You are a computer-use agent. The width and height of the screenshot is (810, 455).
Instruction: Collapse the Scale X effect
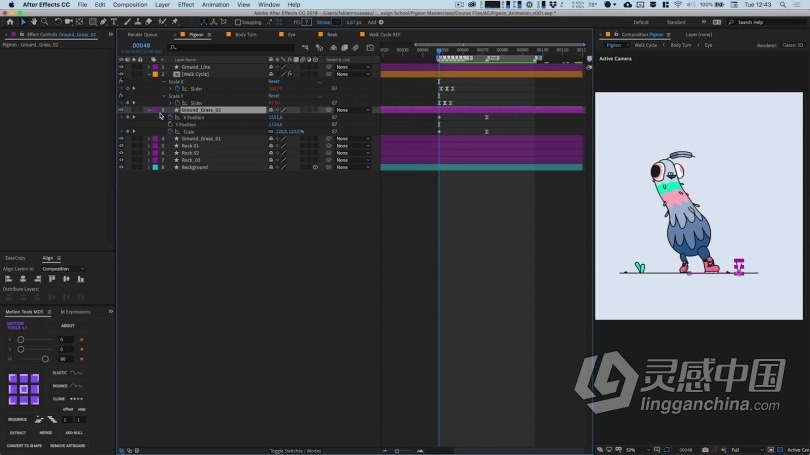tap(164, 82)
